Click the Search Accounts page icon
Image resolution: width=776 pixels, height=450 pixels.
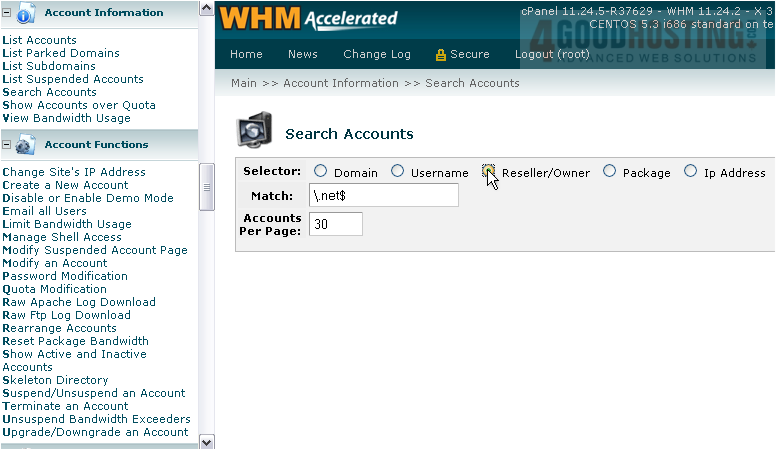(254, 133)
